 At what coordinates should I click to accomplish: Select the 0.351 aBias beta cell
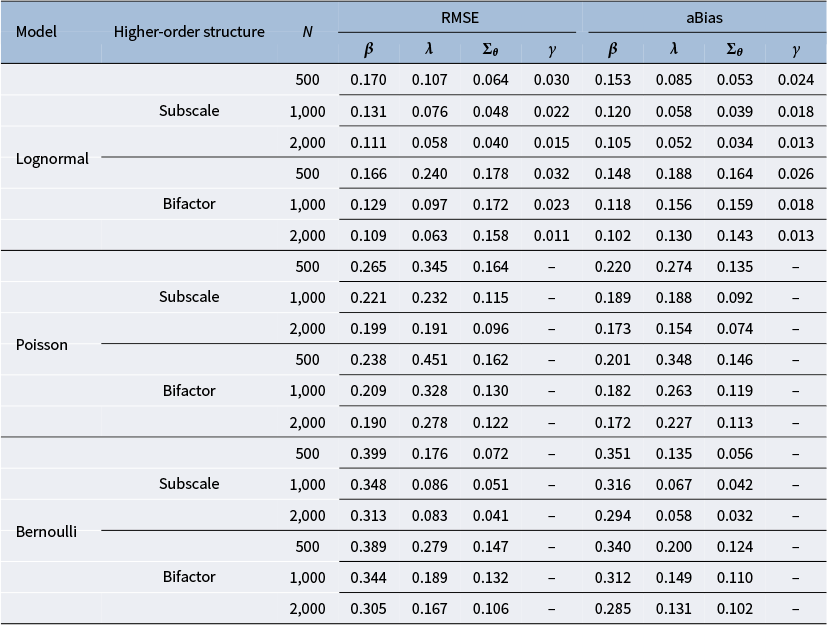pos(612,452)
